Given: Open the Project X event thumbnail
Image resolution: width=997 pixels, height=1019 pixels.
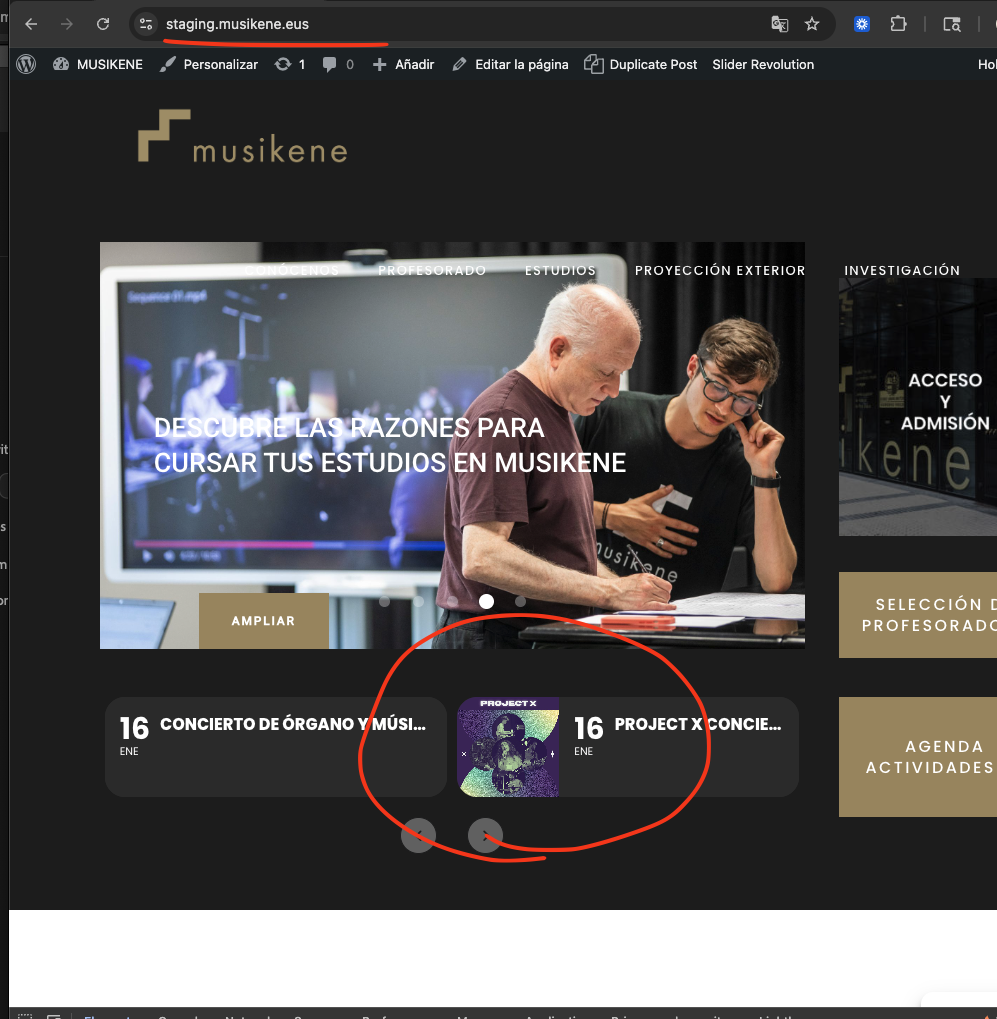Looking at the screenshot, I should click(x=508, y=747).
